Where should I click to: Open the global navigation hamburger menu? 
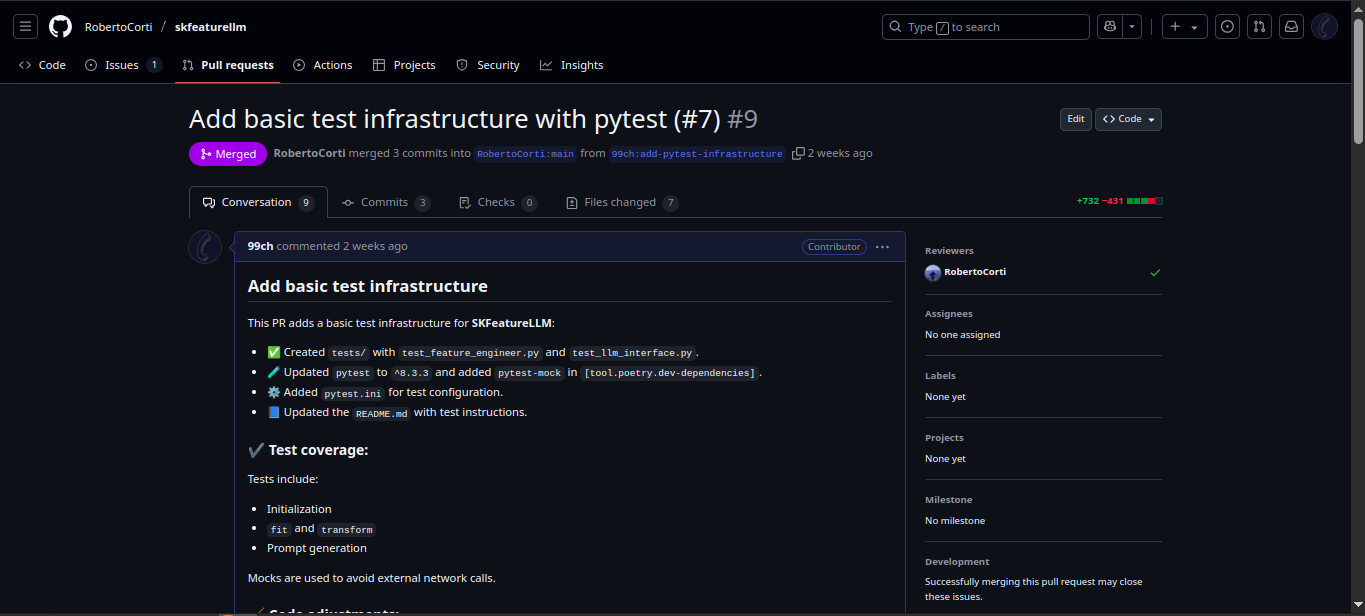tap(25, 26)
